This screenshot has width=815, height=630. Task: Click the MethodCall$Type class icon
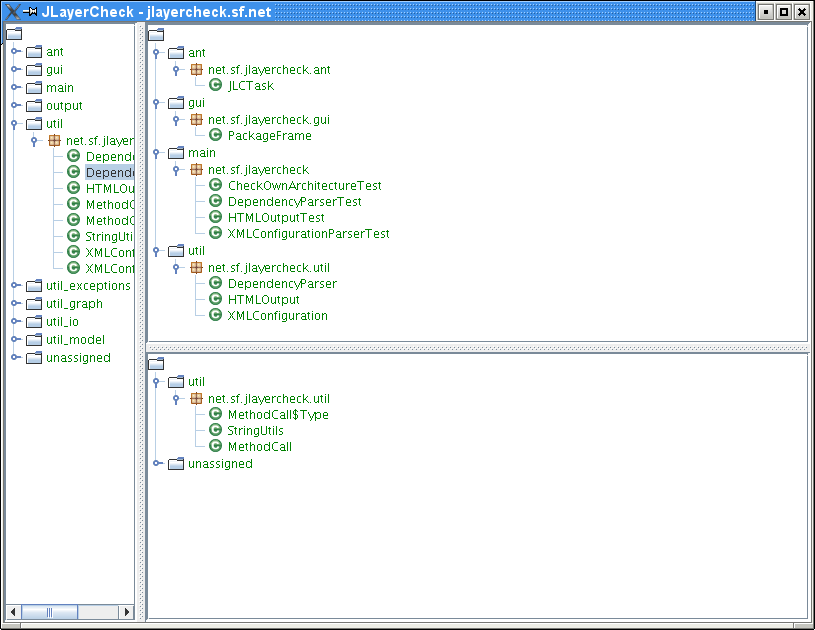216,414
